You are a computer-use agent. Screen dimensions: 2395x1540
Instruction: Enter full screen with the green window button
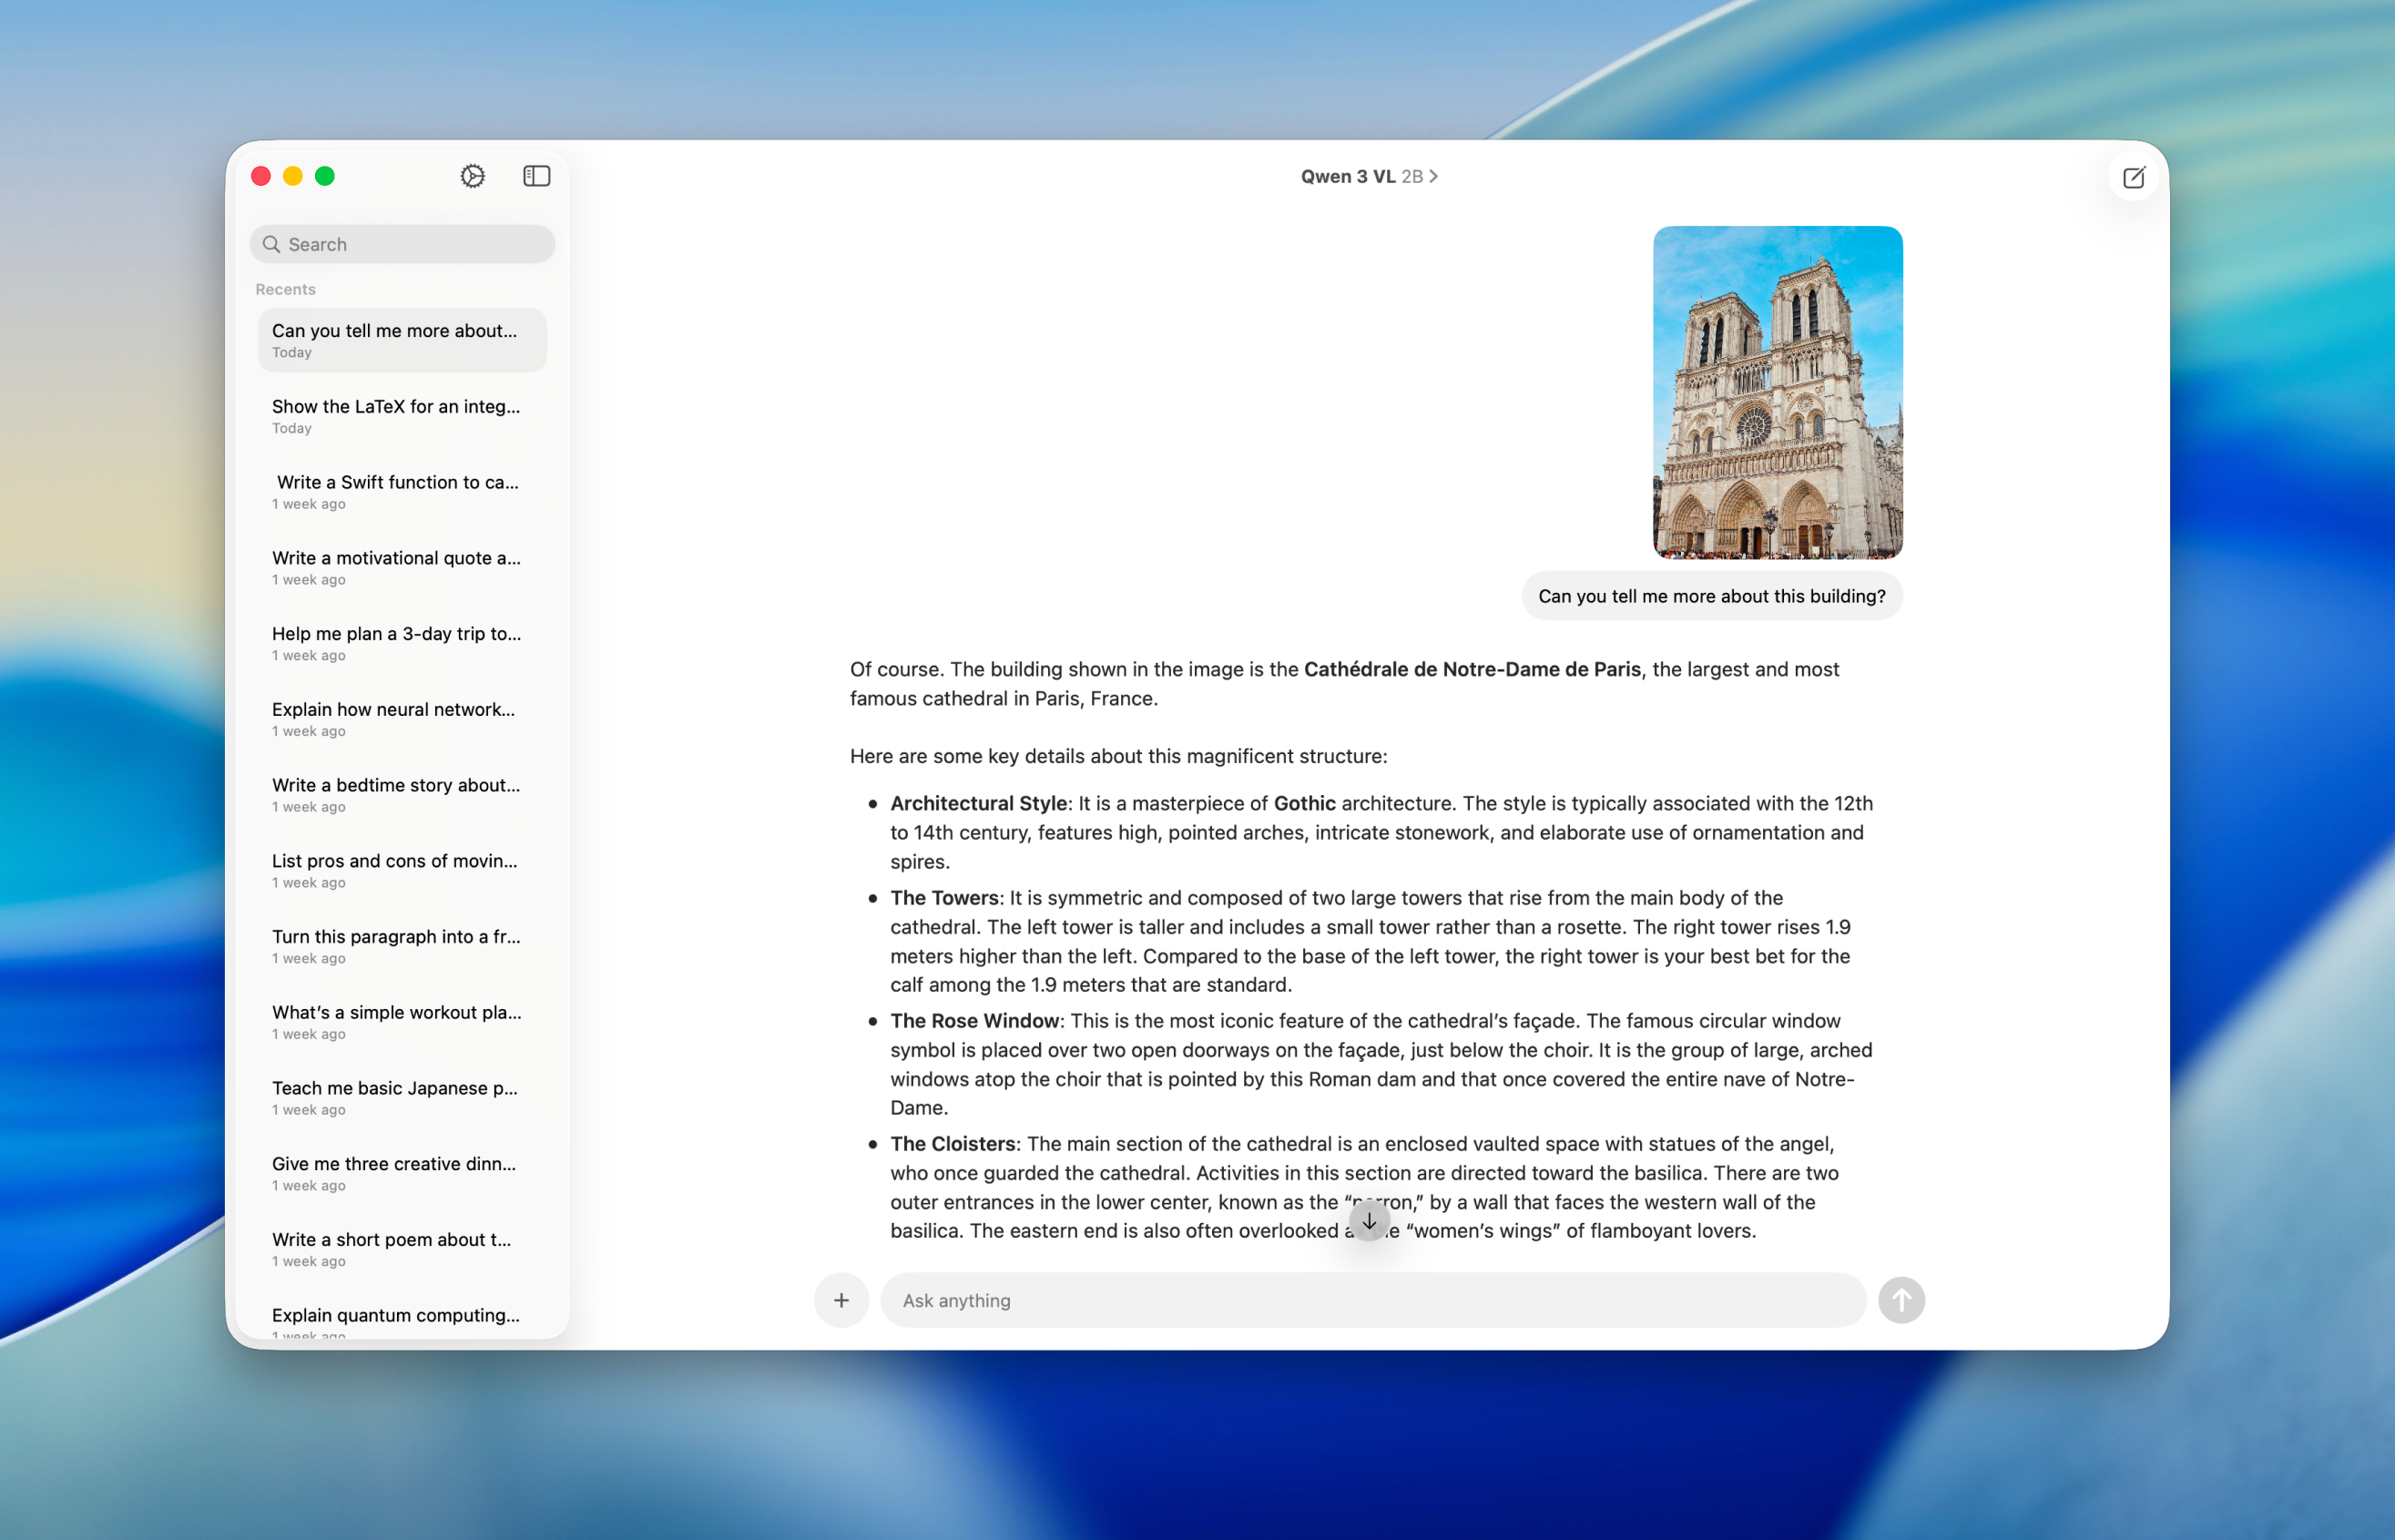pyautogui.click(x=325, y=175)
